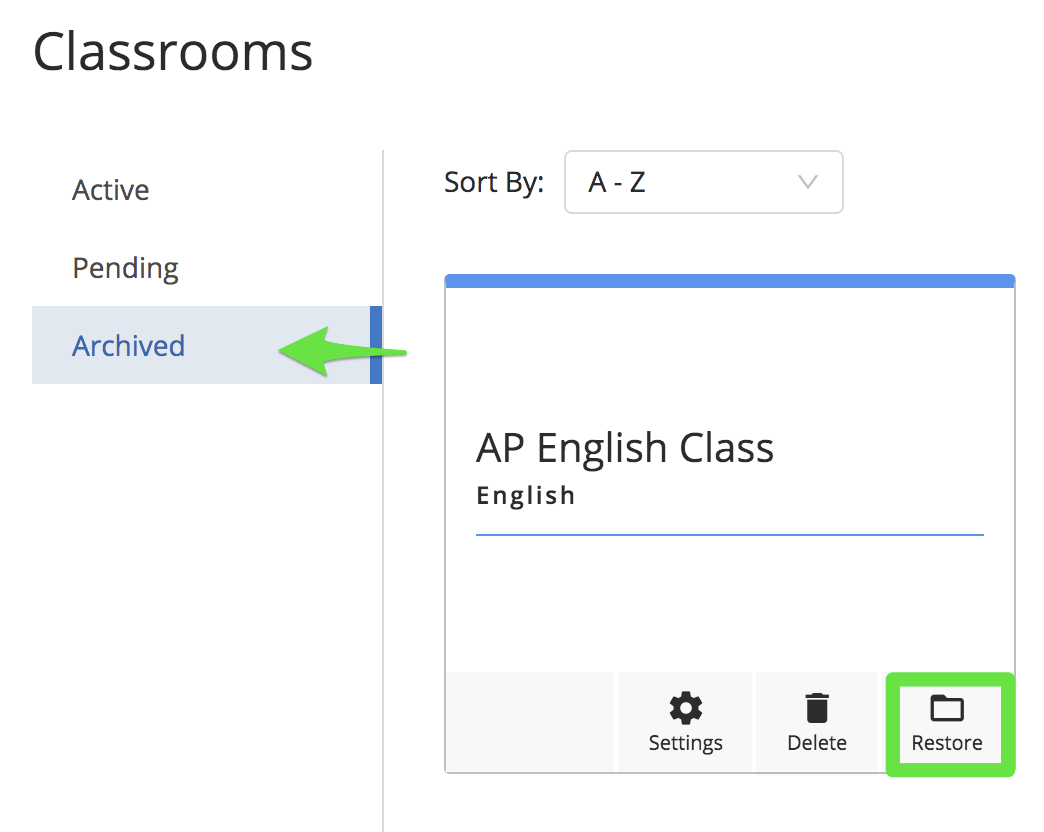The height and width of the screenshot is (832, 1044).
Task: Open the Sort By A - Z dropdown
Action: (x=703, y=182)
